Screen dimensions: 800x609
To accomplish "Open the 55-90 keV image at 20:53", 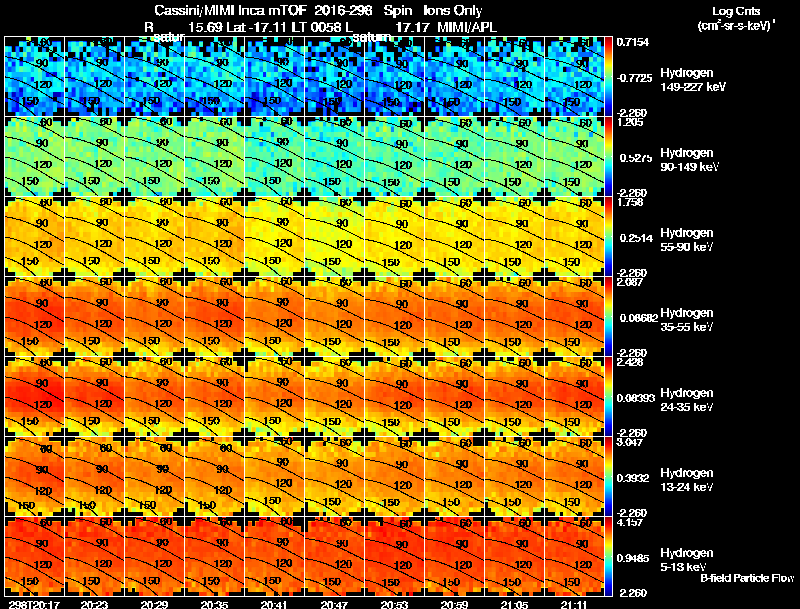I will point(395,236).
